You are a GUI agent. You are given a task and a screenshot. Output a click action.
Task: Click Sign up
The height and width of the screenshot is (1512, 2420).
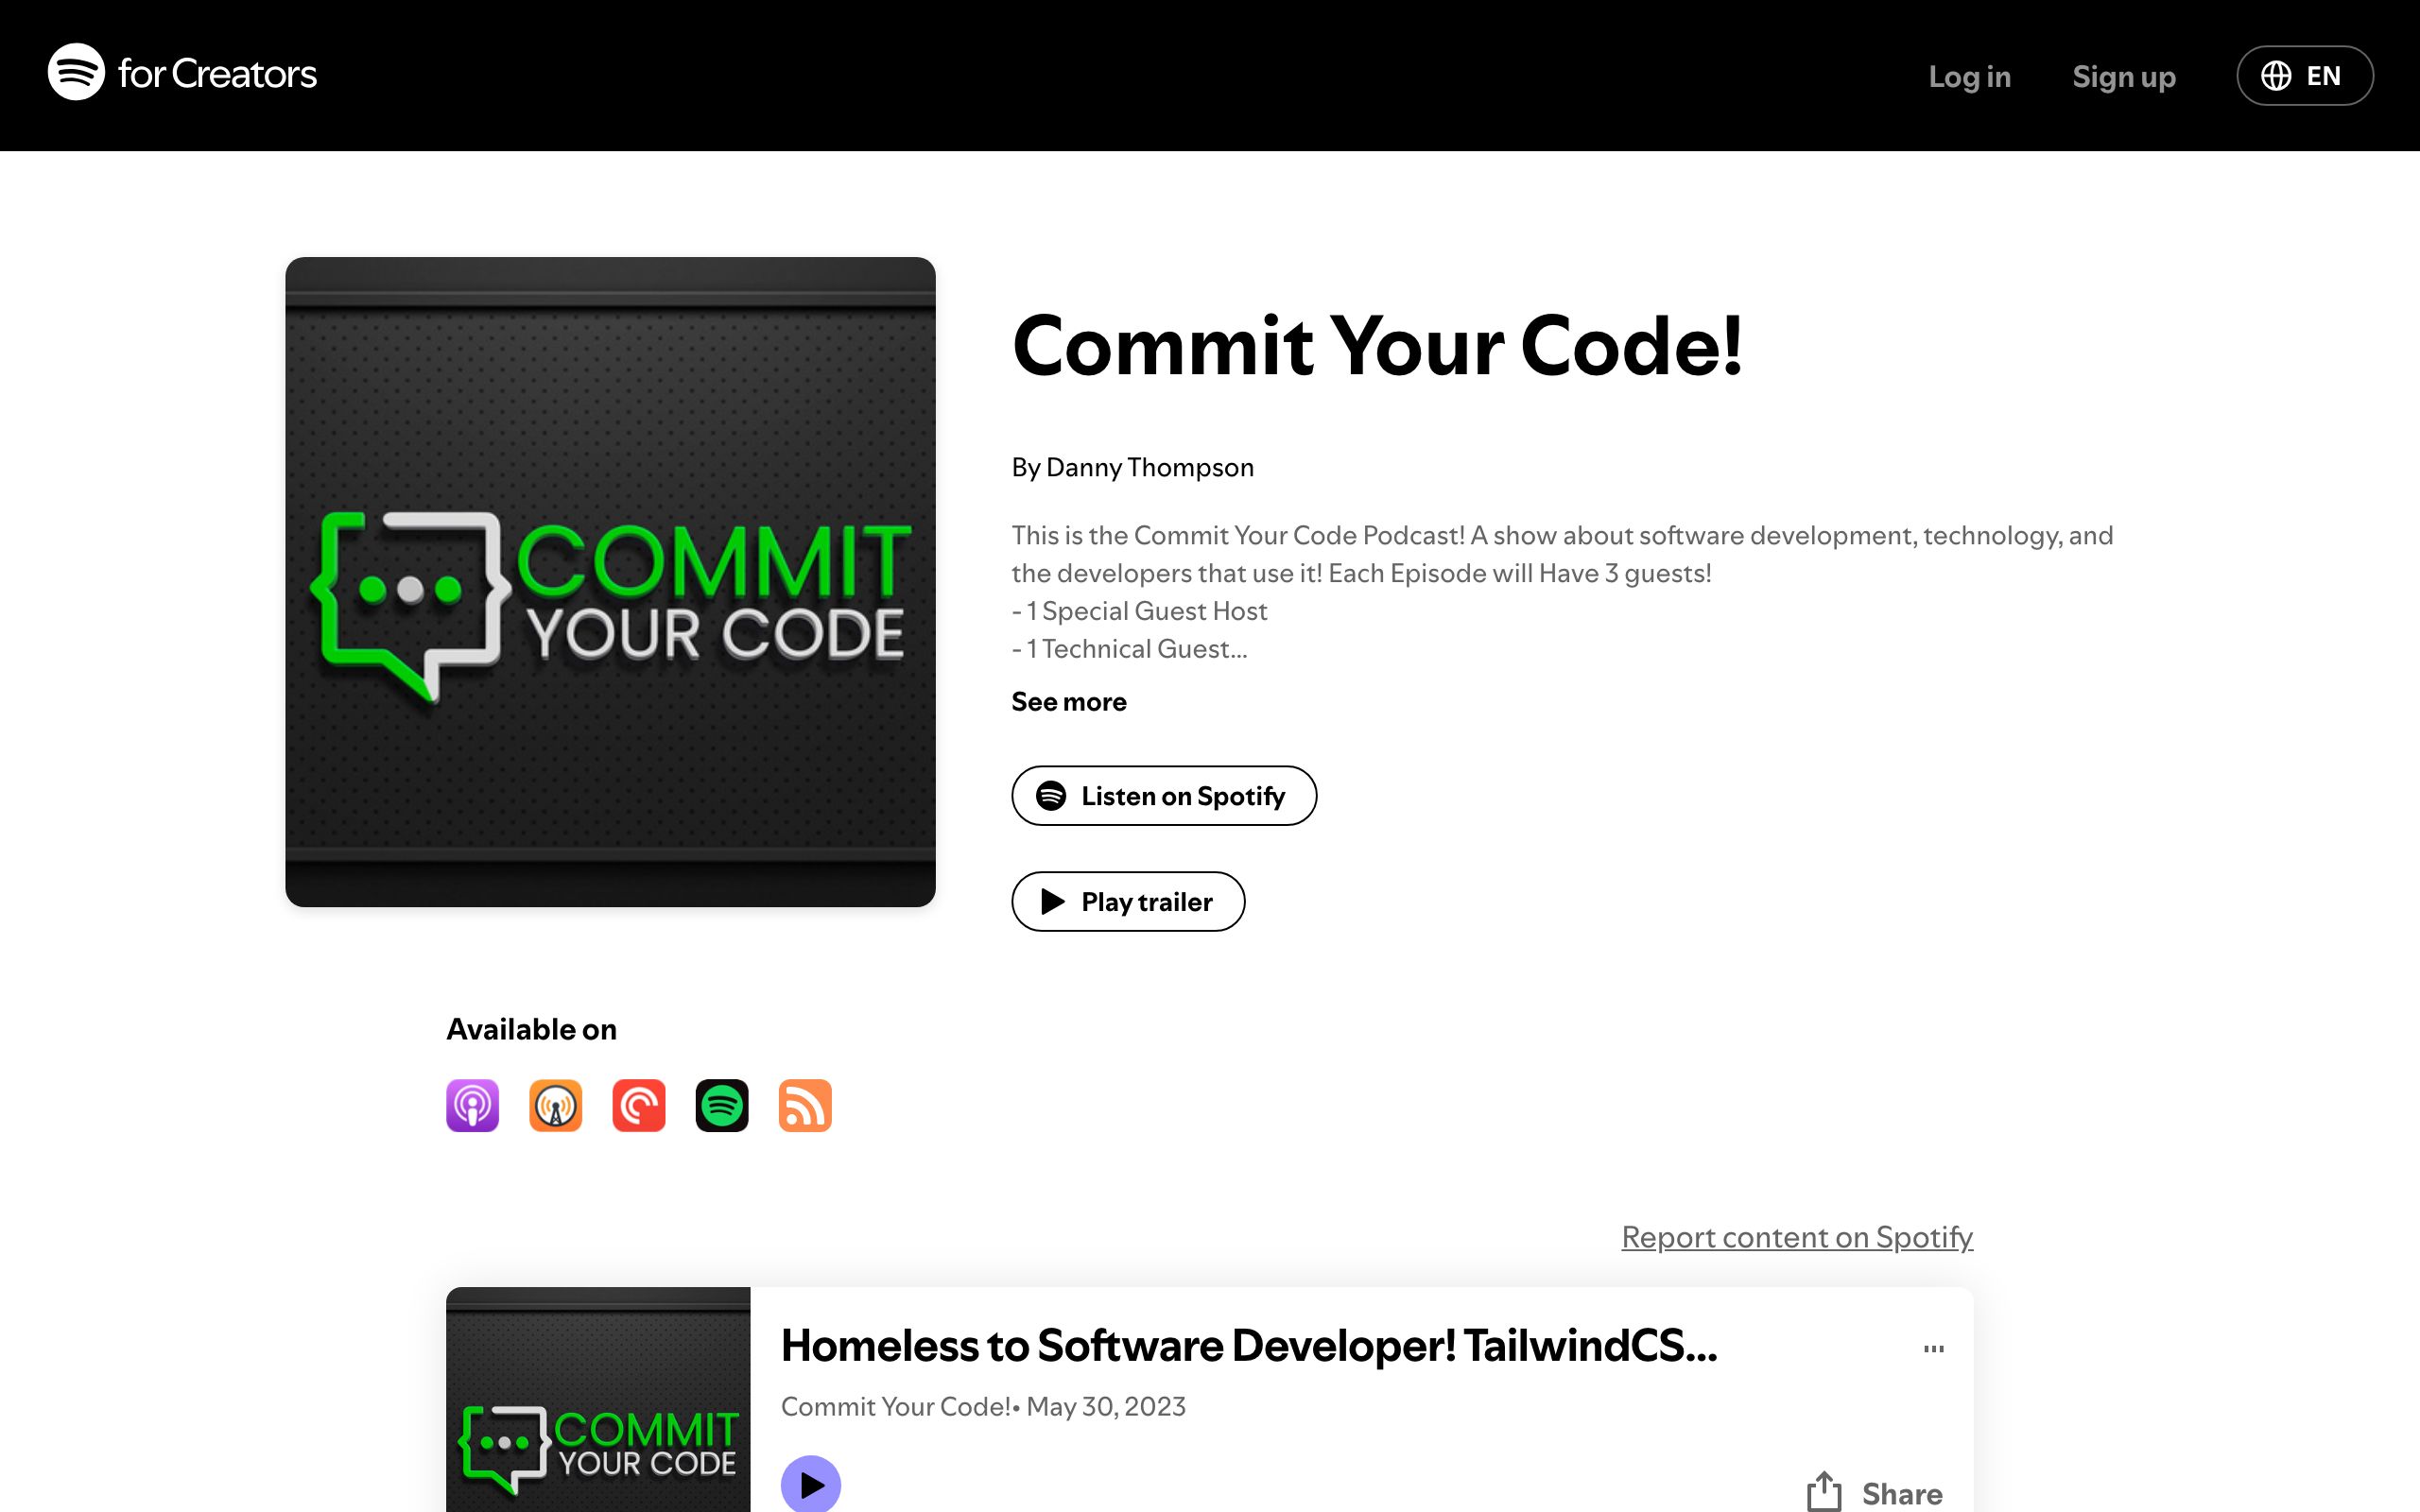2123,76
